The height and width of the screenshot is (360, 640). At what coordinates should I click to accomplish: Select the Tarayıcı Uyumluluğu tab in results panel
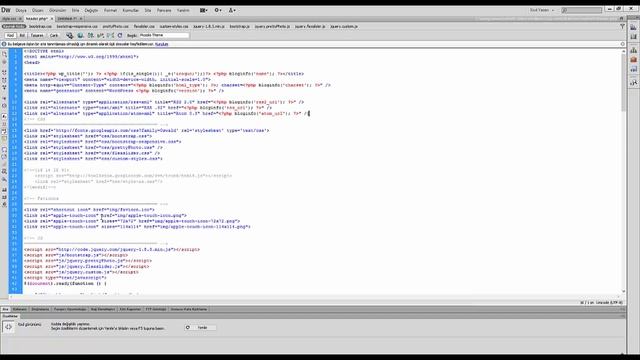coord(70,309)
